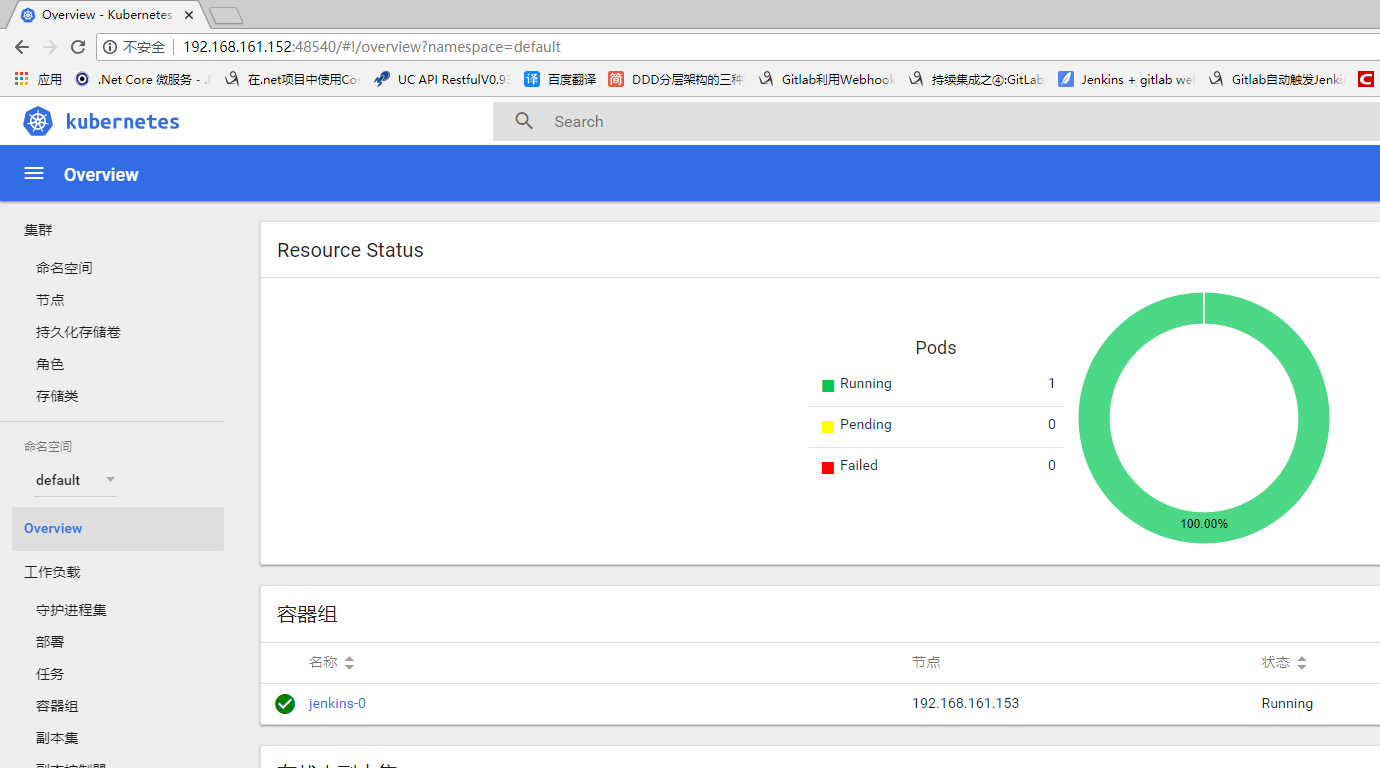Open the dashboard search magnifier icon

tap(524, 120)
